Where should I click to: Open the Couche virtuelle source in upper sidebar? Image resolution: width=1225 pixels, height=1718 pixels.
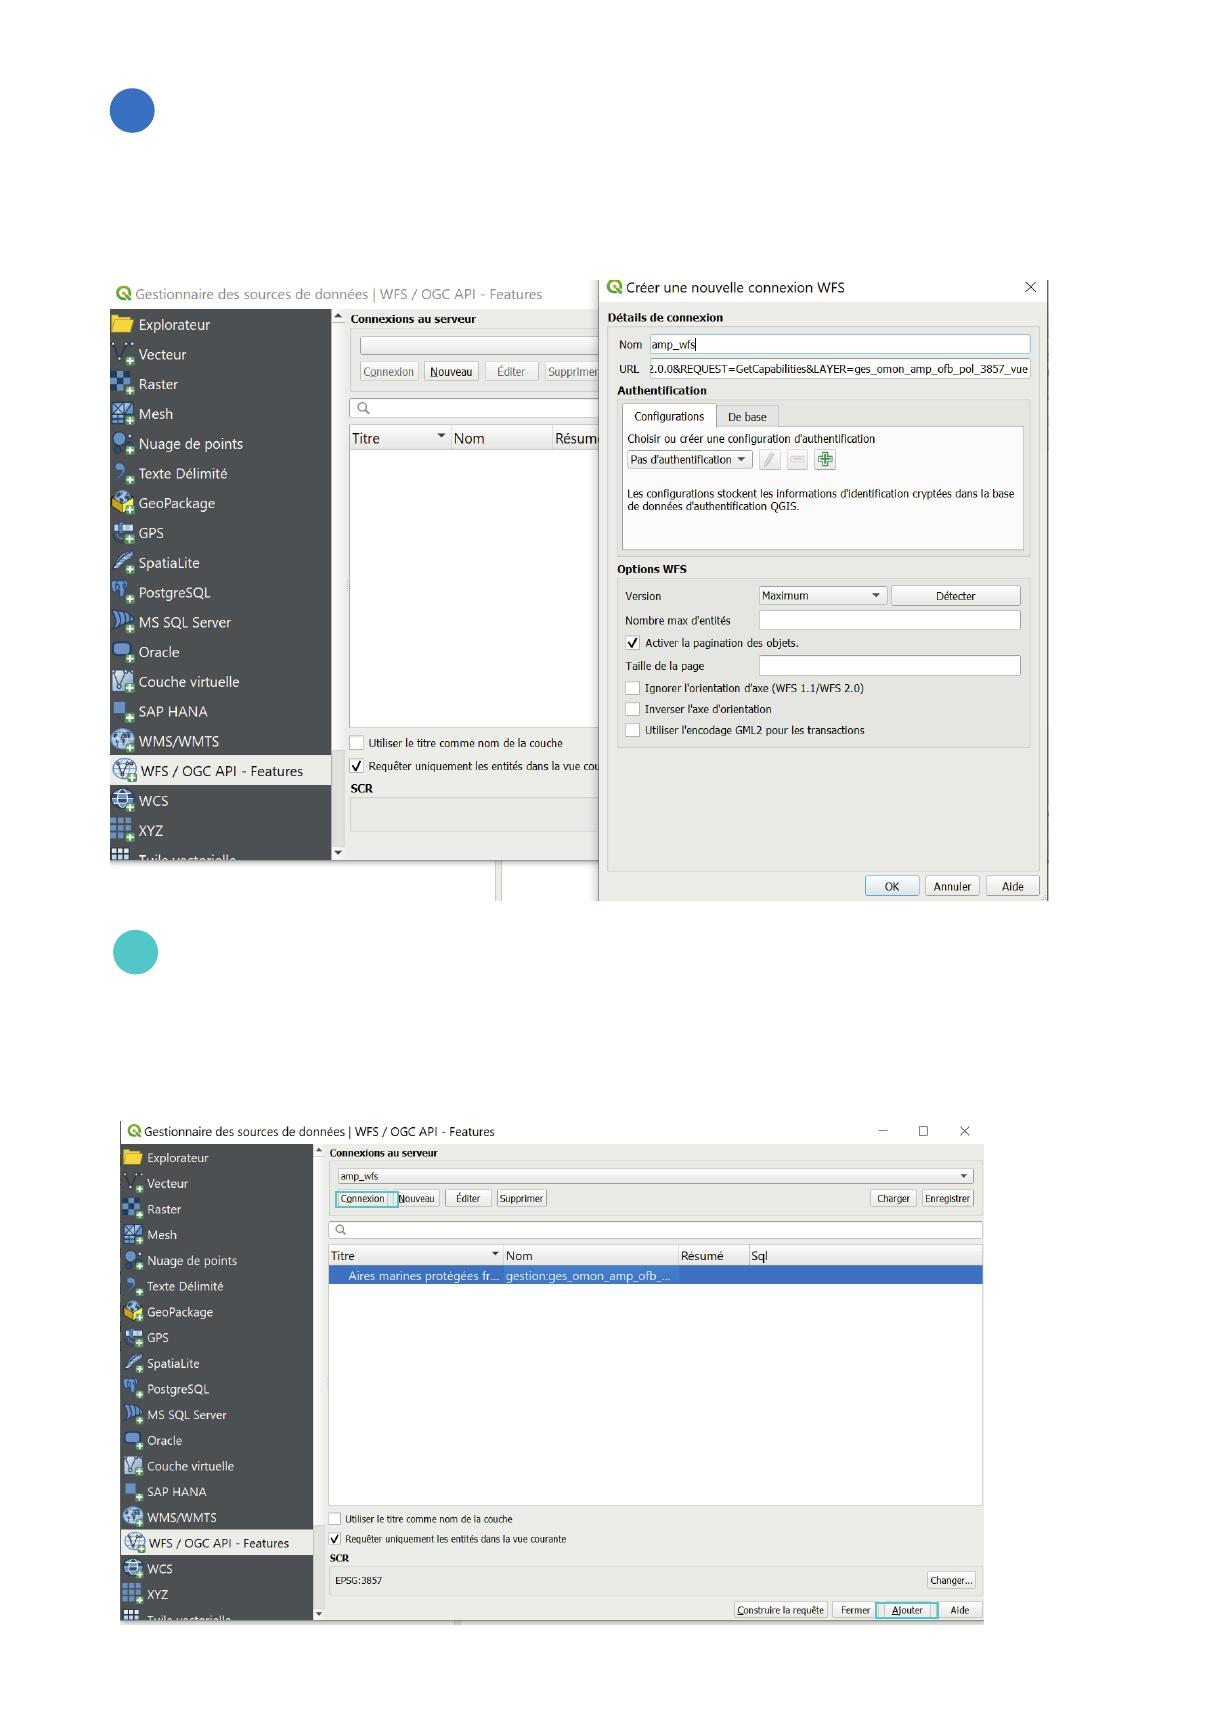pyautogui.click(x=188, y=682)
